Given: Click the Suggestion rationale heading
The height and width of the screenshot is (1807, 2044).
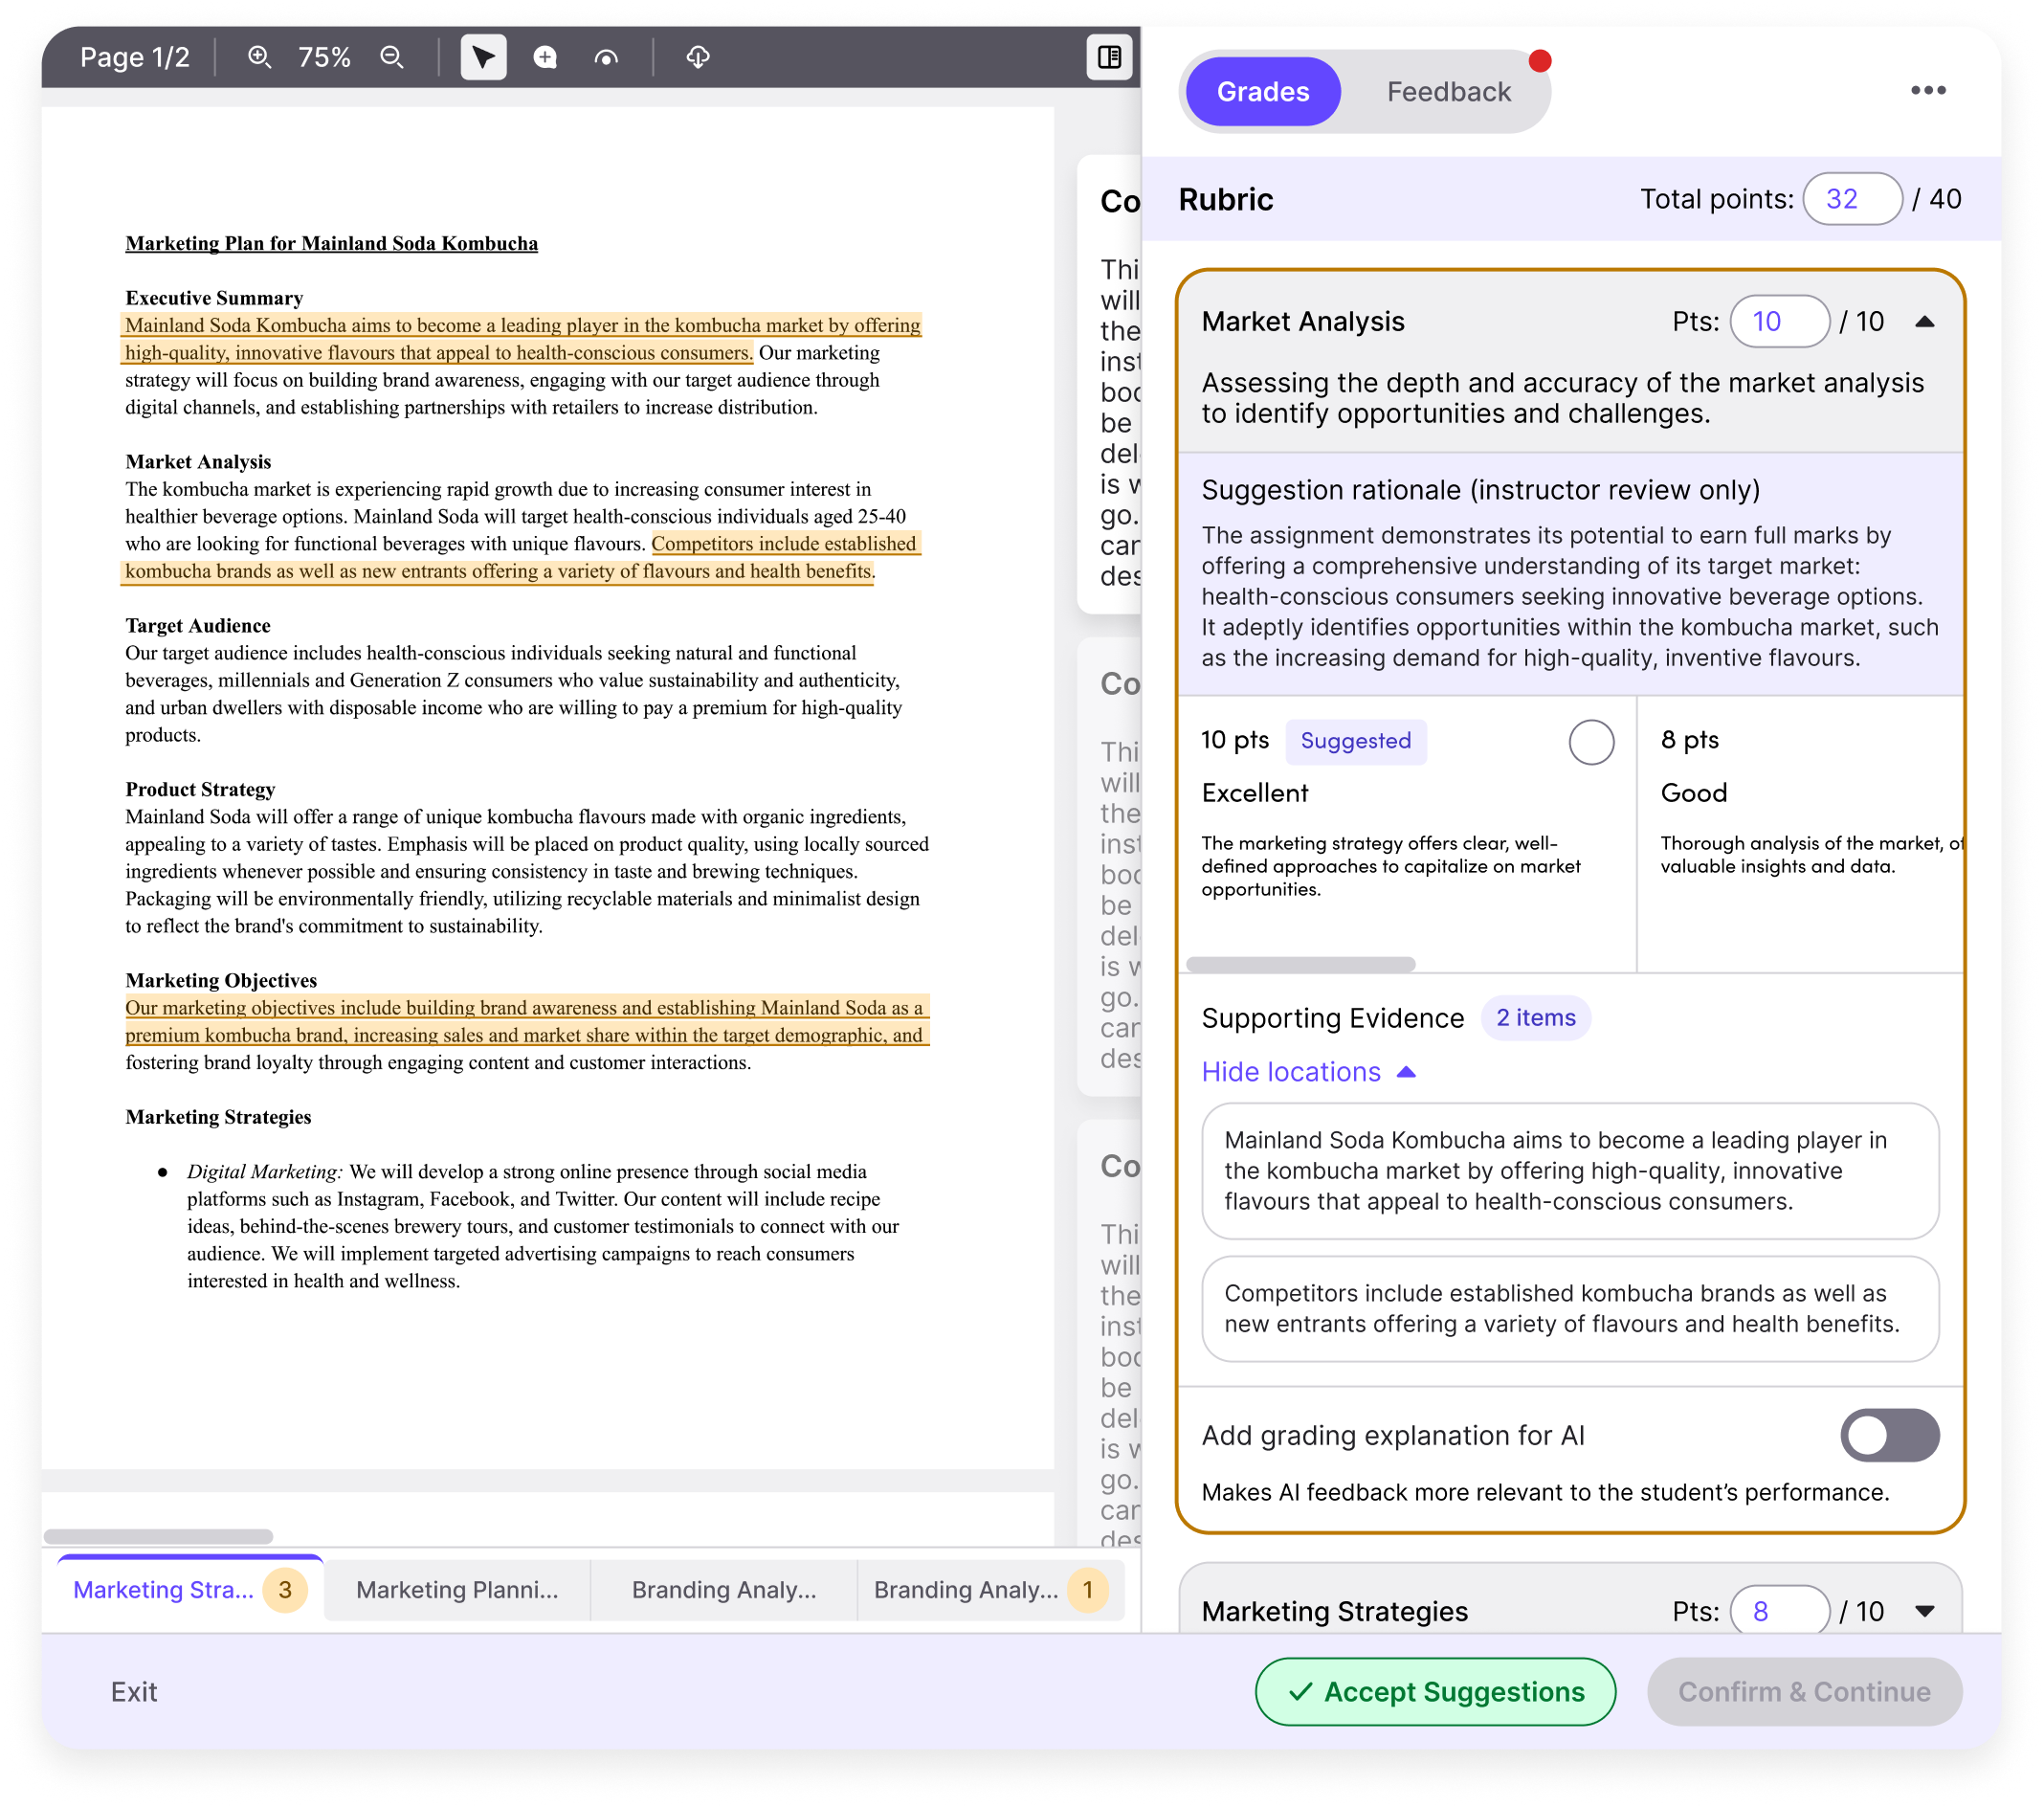Looking at the screenshot, I should tap(1480, 490).
